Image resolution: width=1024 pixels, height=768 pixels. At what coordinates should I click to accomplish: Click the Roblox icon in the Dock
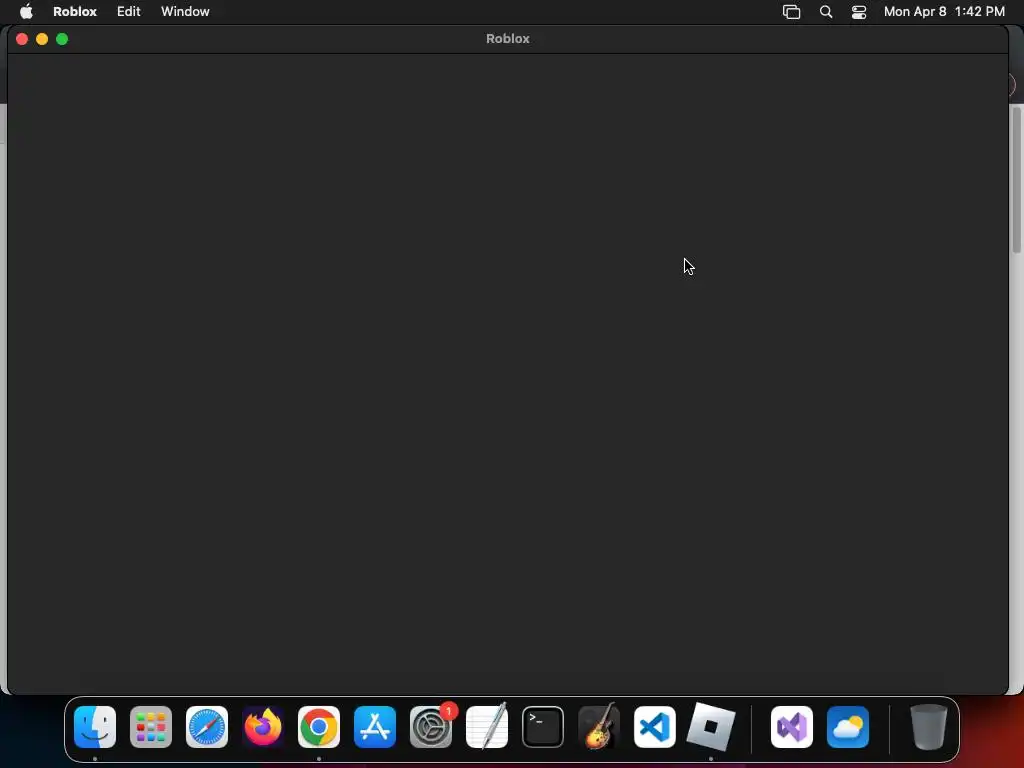[x=711, y=727]
